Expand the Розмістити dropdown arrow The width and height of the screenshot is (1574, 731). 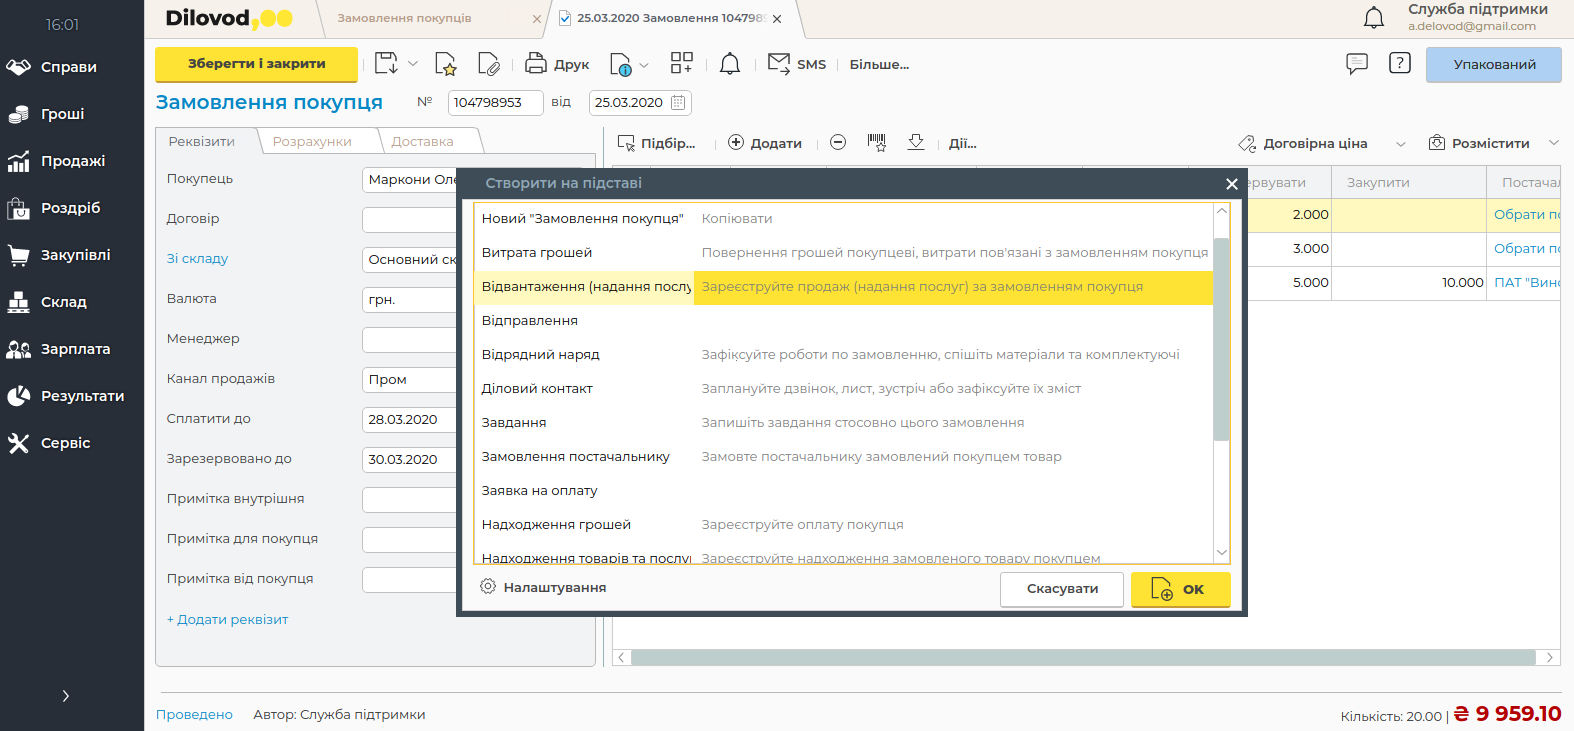coord(1553,143)
